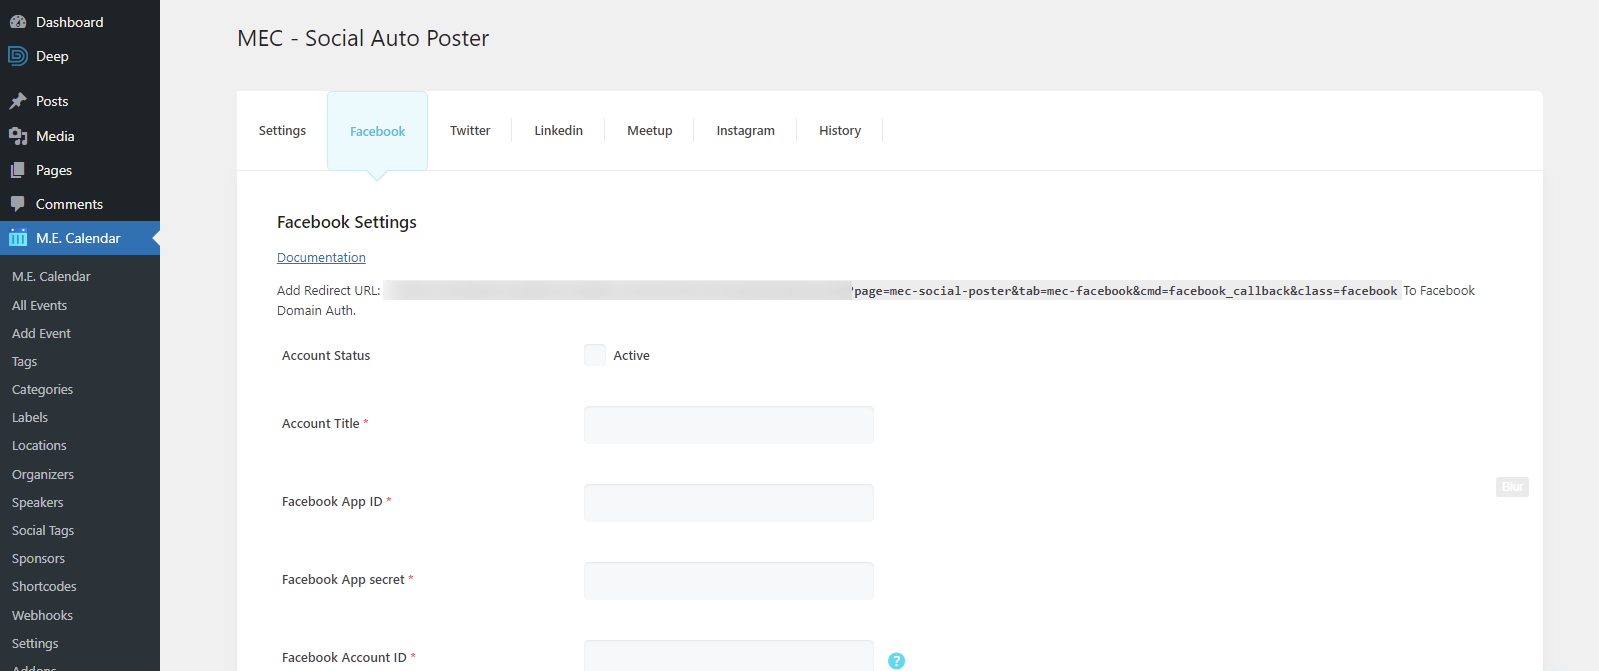Screen dimensions: 1599x671
Task: Open Settings in the M.E. Calendar sidebar submenu
Action: 35,644
